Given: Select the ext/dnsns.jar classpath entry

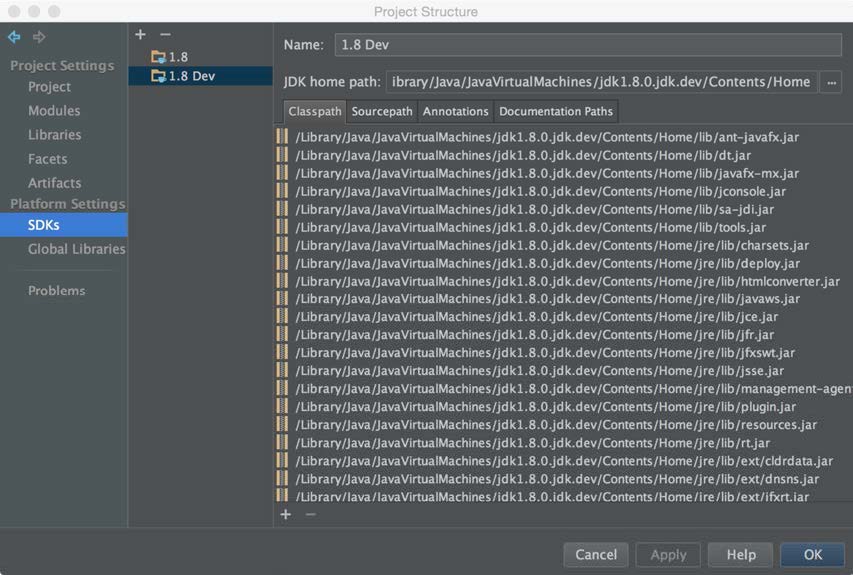Looking at the screenshot, I should click(557, 479).
